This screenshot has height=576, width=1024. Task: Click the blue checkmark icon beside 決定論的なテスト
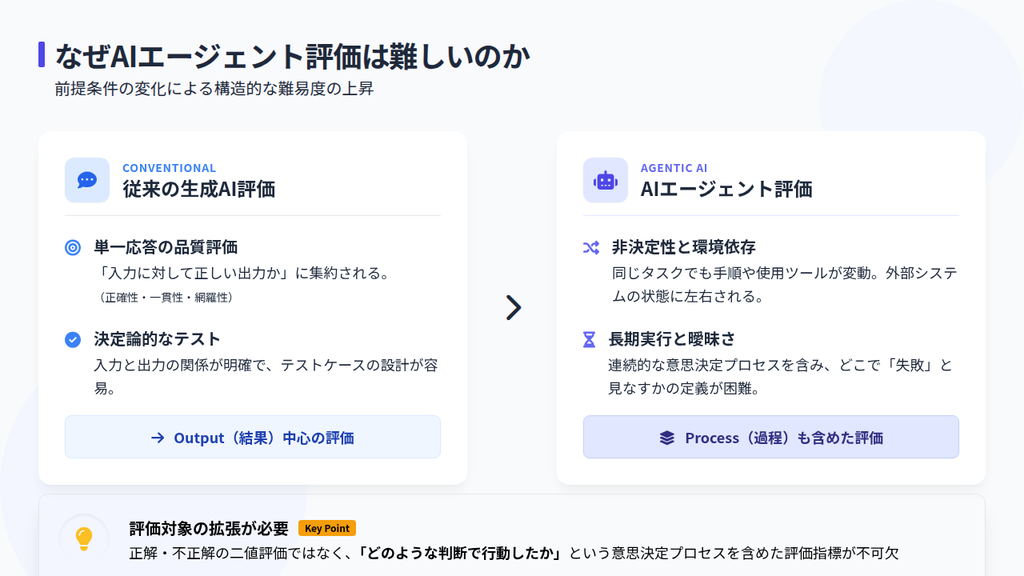(72, 339)
